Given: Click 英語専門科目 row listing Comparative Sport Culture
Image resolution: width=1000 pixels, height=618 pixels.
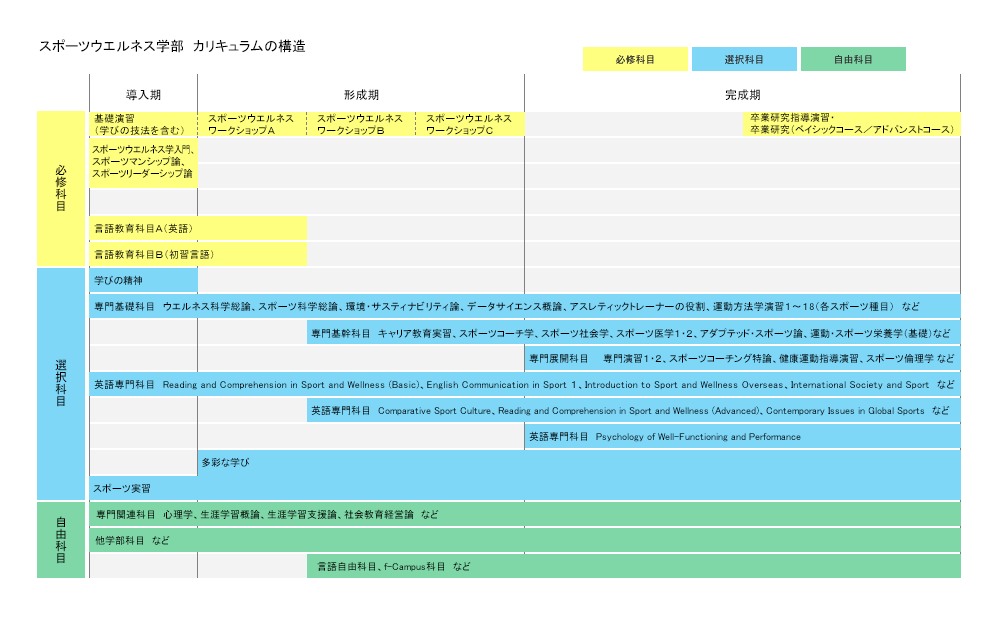Looking at the screenshot, I should pos(634,411).
